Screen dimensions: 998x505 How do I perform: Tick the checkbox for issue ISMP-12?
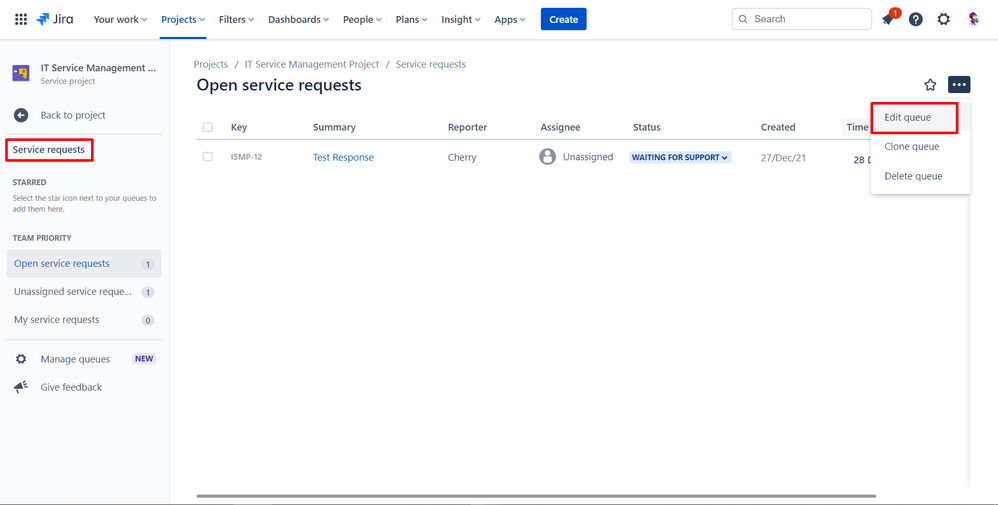click(x=208, y=157)
